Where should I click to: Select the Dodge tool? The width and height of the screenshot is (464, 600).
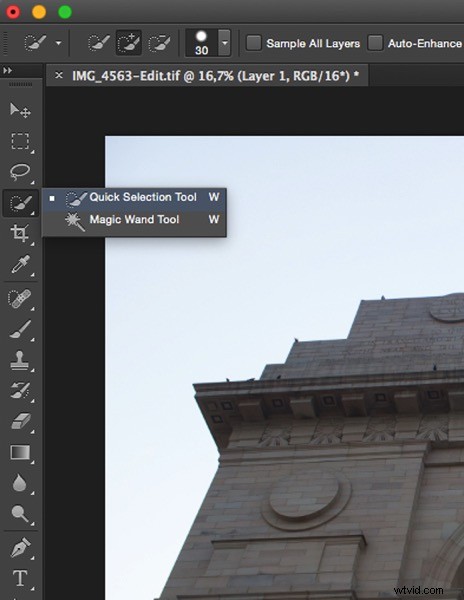tap(20, 514)
